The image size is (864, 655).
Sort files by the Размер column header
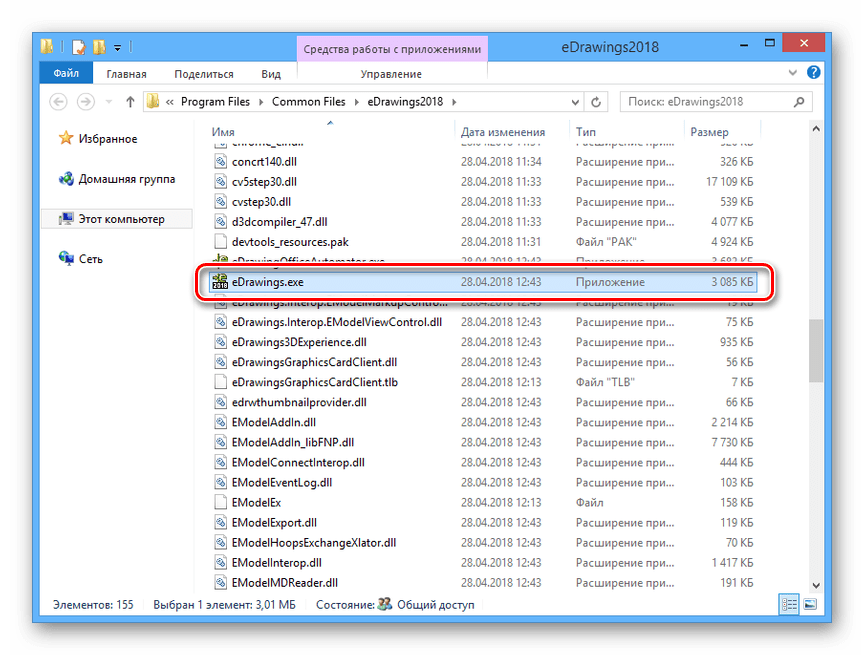click(x=710, y=132)
